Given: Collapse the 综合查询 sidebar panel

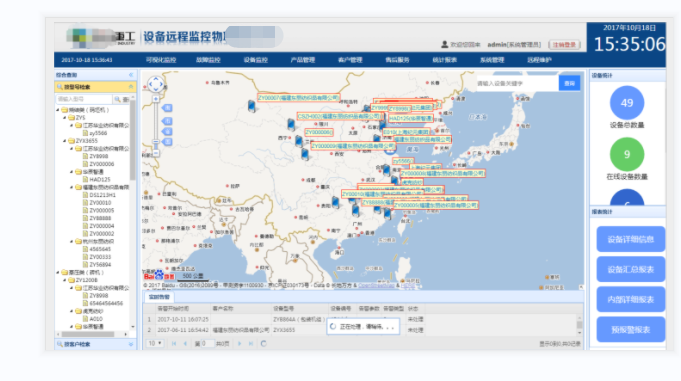Looking at the screenshot, I should click(131, 75).
